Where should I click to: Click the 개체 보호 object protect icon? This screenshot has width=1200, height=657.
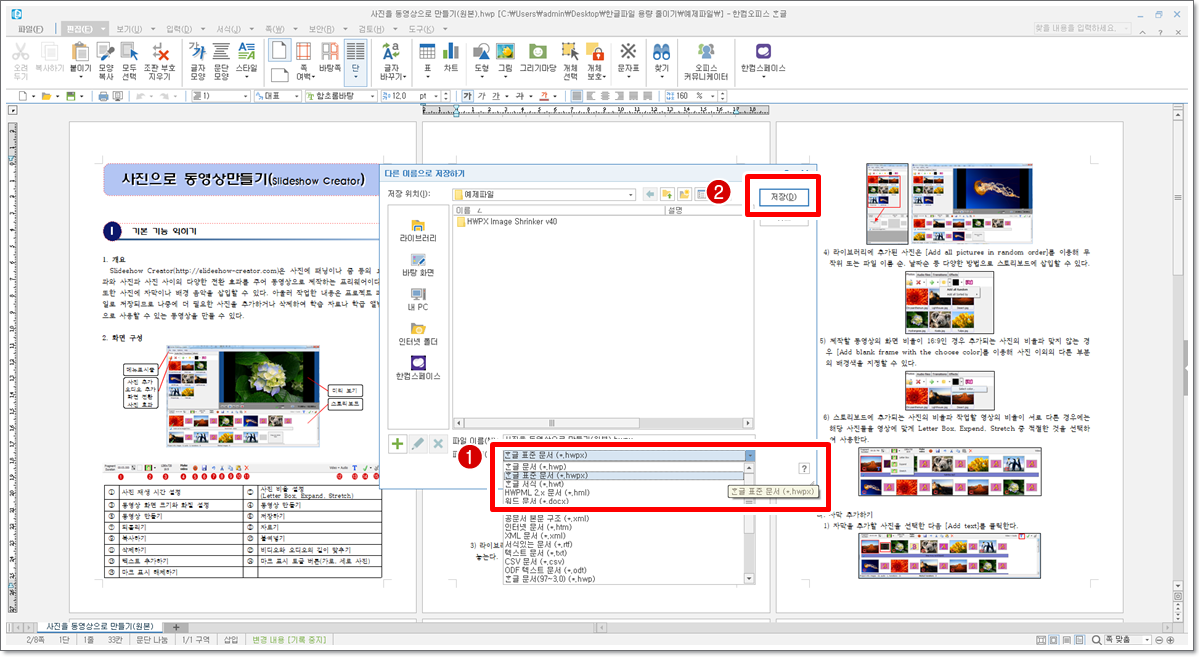point(595,60)
